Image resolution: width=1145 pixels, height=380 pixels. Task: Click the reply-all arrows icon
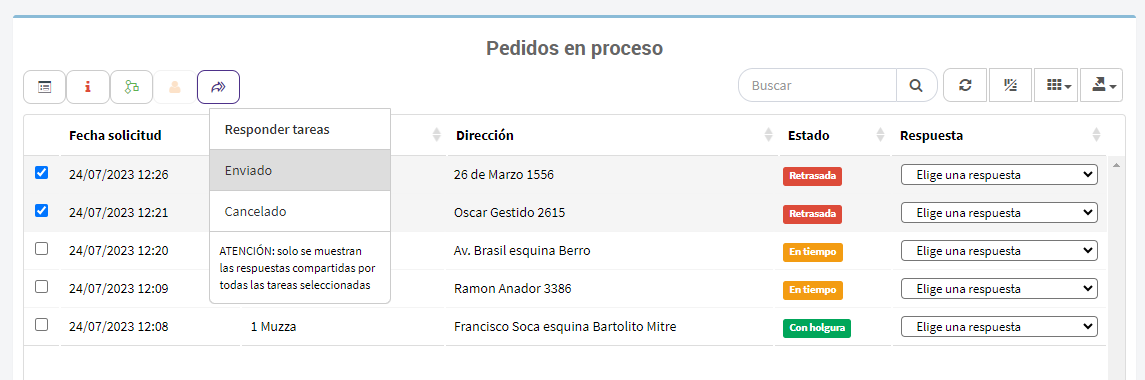click(x=218, y=87)
